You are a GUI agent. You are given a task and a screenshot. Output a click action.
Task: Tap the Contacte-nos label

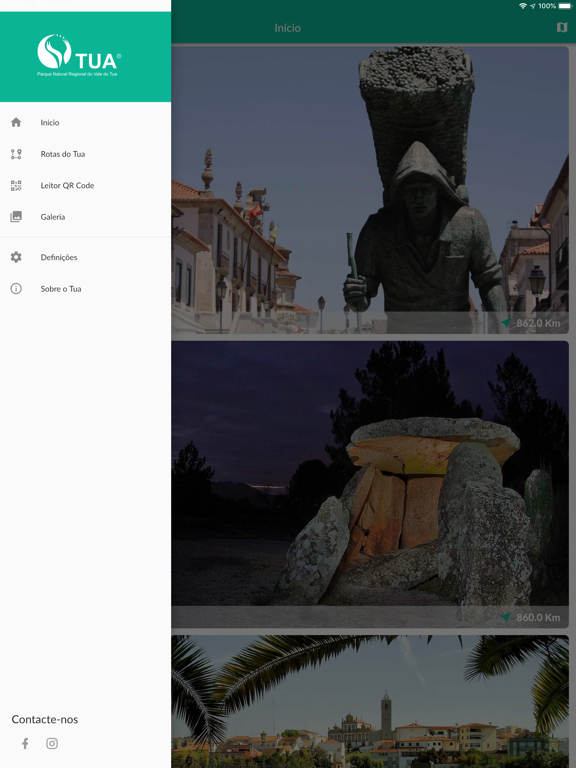(45, 719)
